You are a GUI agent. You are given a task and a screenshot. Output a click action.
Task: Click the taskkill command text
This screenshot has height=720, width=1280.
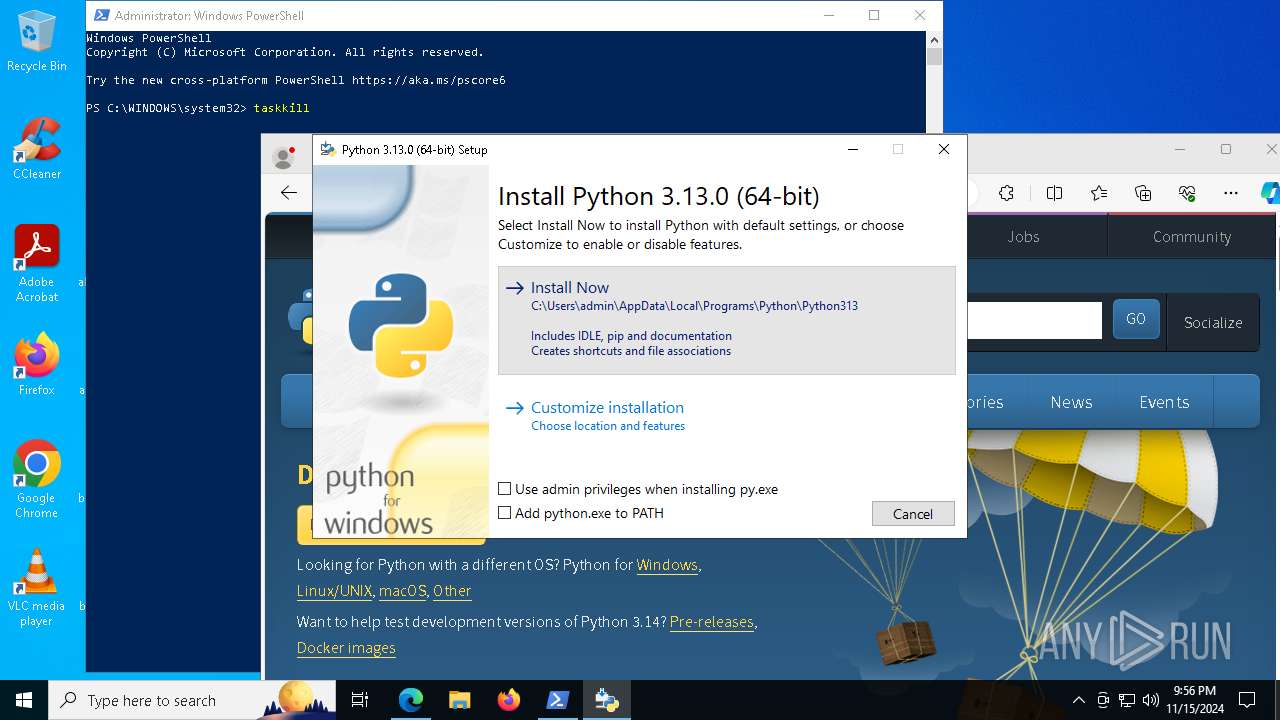tap(281, 108)
